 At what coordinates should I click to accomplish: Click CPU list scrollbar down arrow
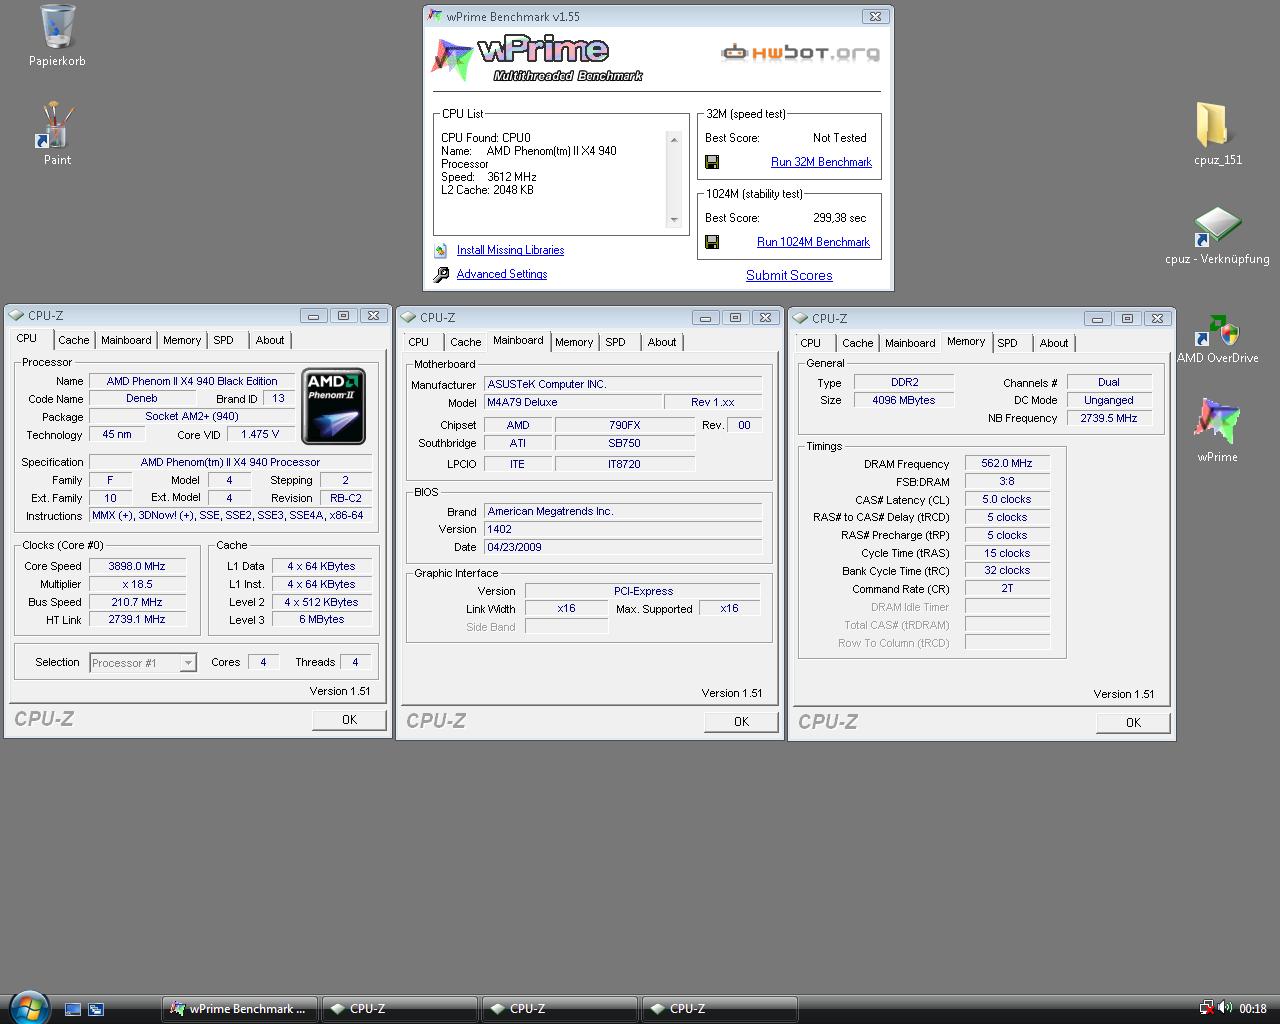click(x=674, y=220)
